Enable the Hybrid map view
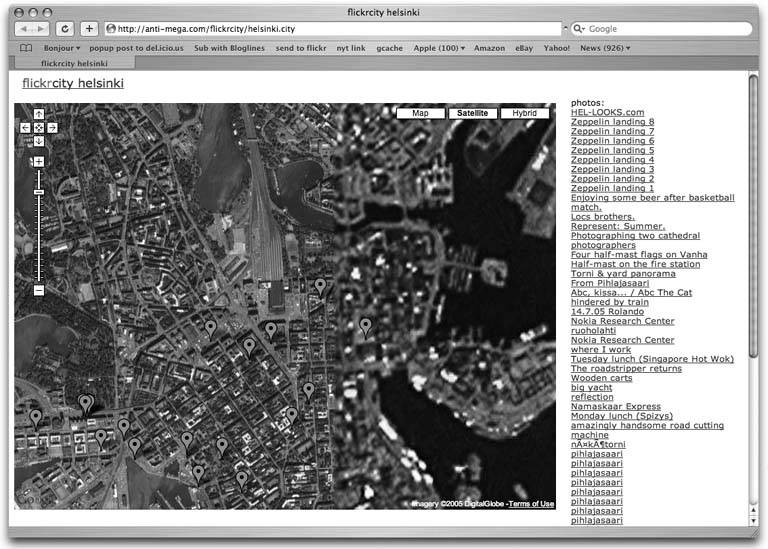Image resolution: width=768 pixels, height=549 pixels. point(524,114)
